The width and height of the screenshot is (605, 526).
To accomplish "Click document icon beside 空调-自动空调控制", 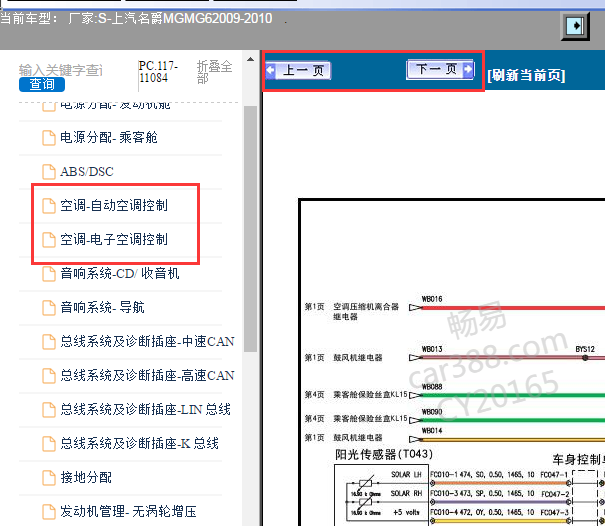I will click(49, 206).
